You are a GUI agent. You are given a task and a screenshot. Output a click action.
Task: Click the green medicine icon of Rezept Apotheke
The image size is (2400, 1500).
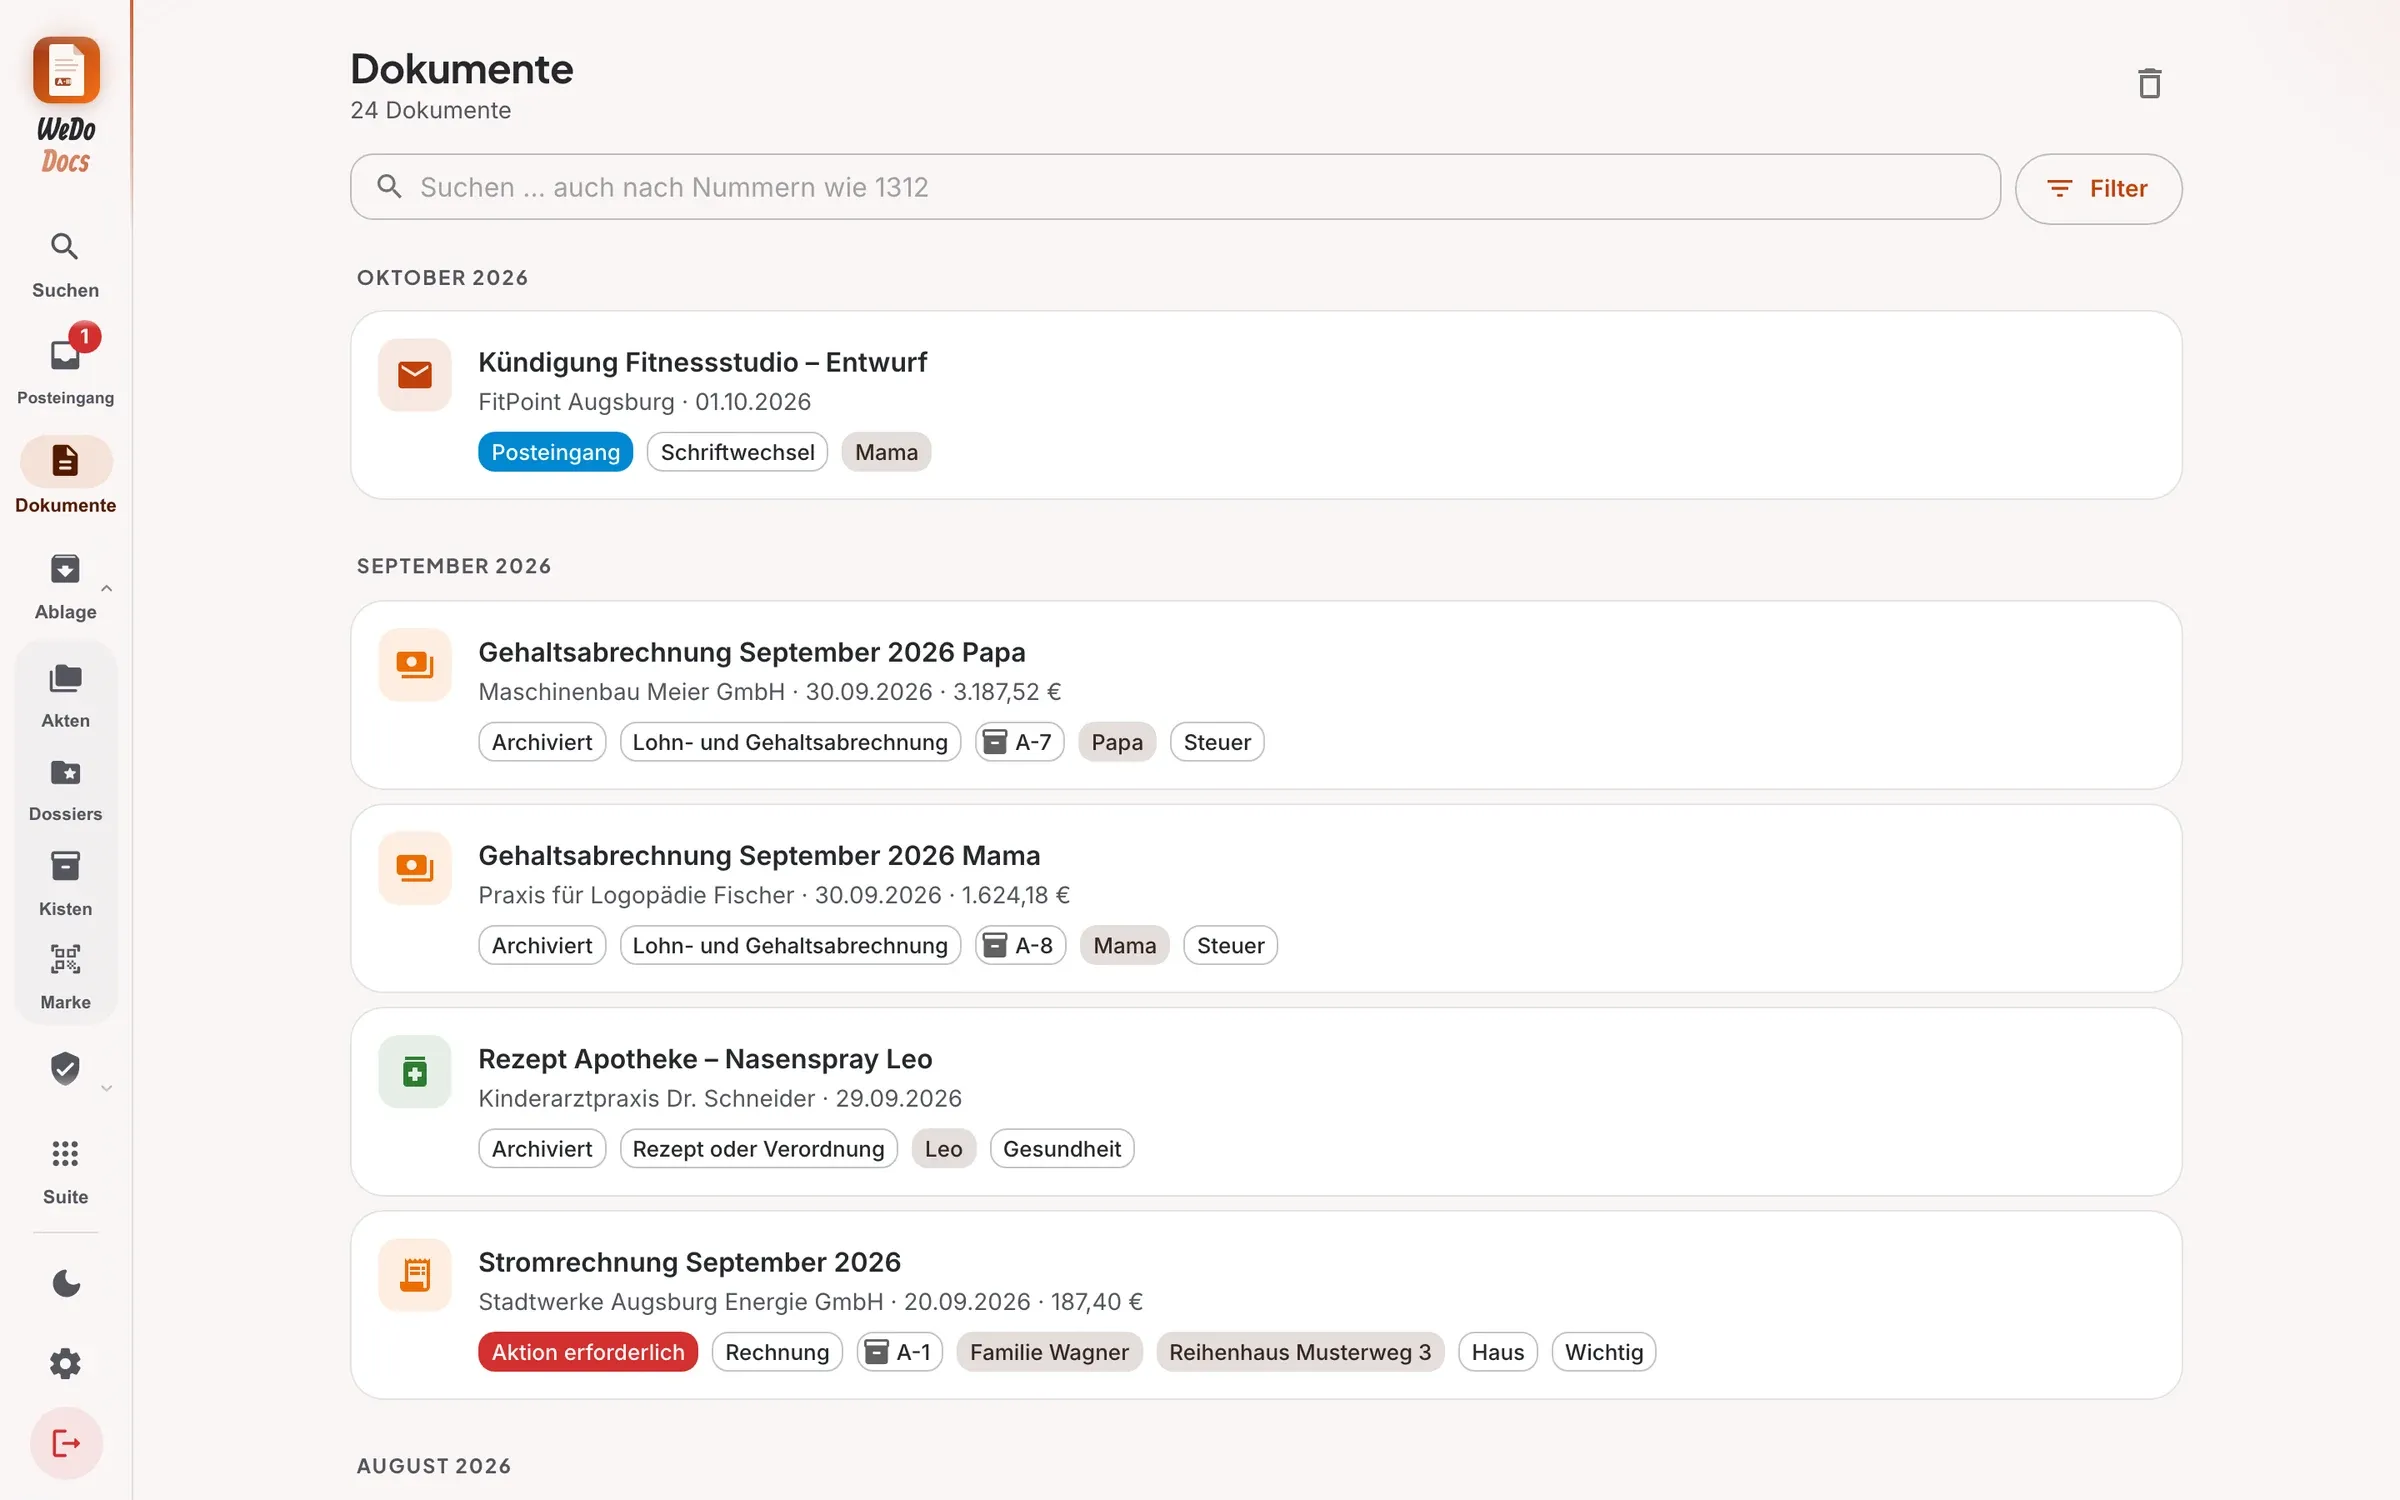coord(415,1072)
